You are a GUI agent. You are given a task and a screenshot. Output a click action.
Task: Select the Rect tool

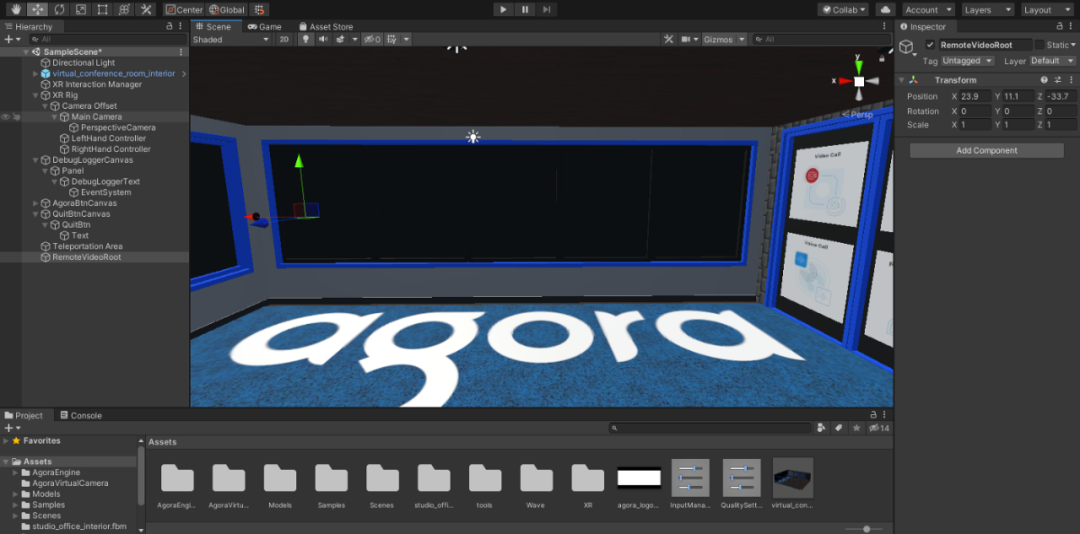pos(103,10)
